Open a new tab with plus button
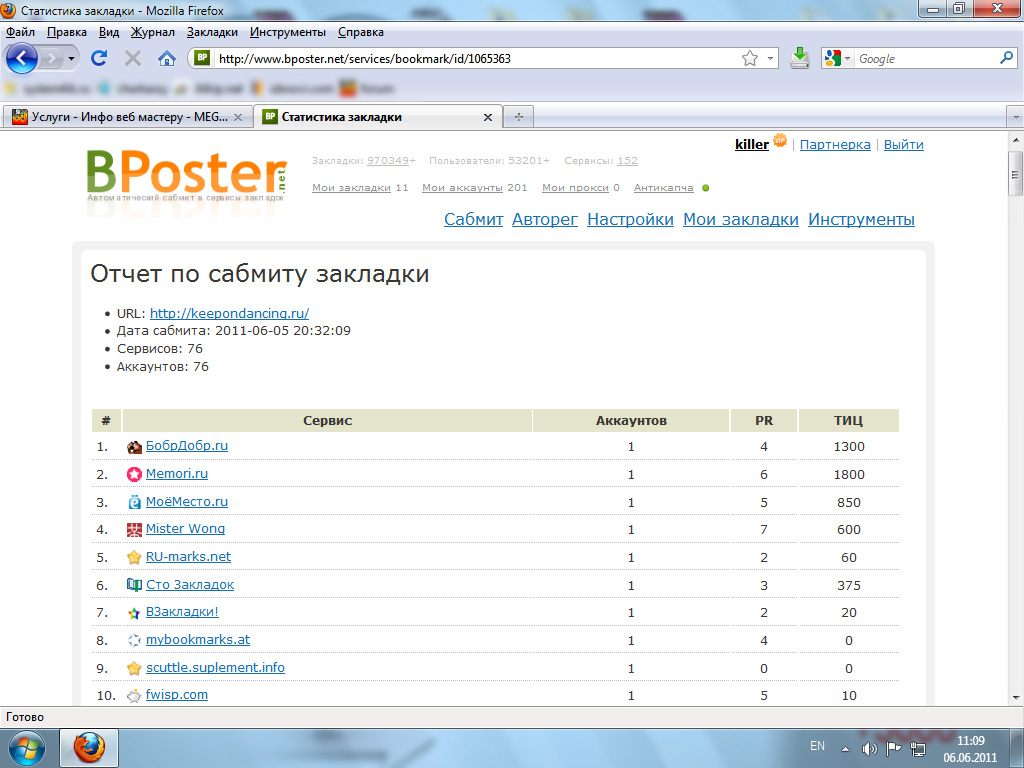 click(519, 117)
